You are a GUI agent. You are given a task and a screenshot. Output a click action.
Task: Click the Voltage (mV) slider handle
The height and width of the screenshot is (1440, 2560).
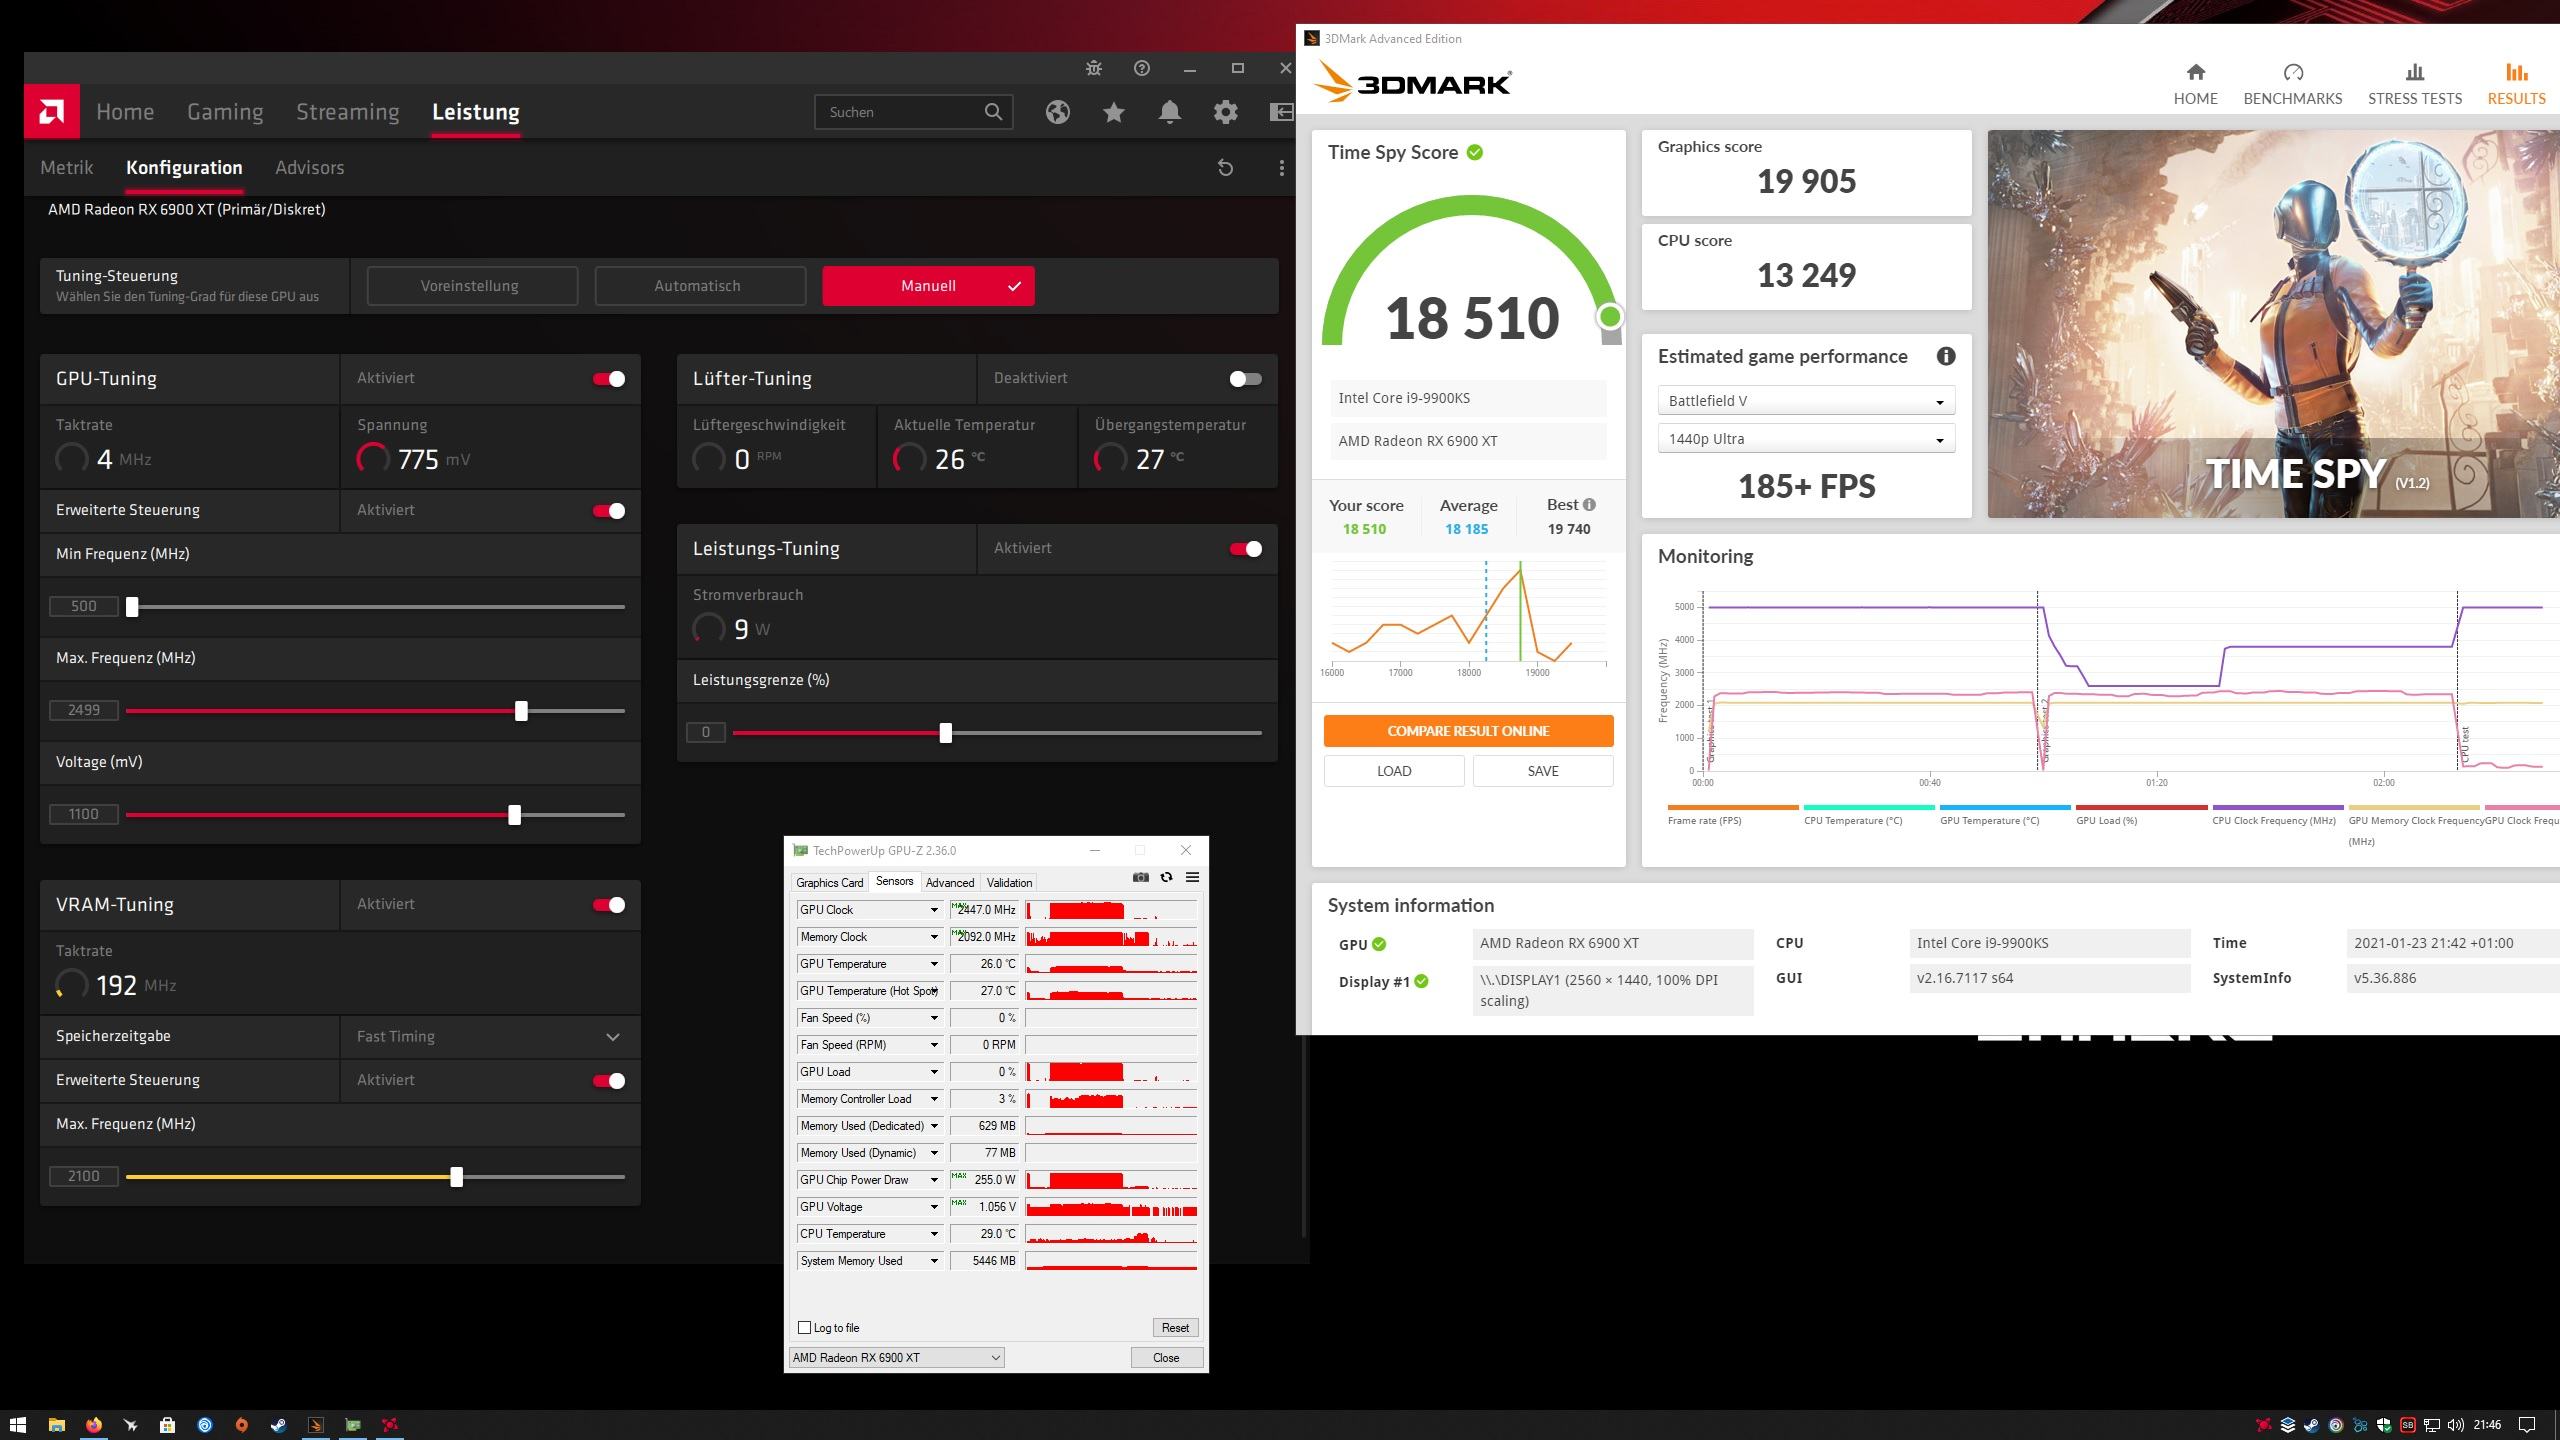coord(514,815)
